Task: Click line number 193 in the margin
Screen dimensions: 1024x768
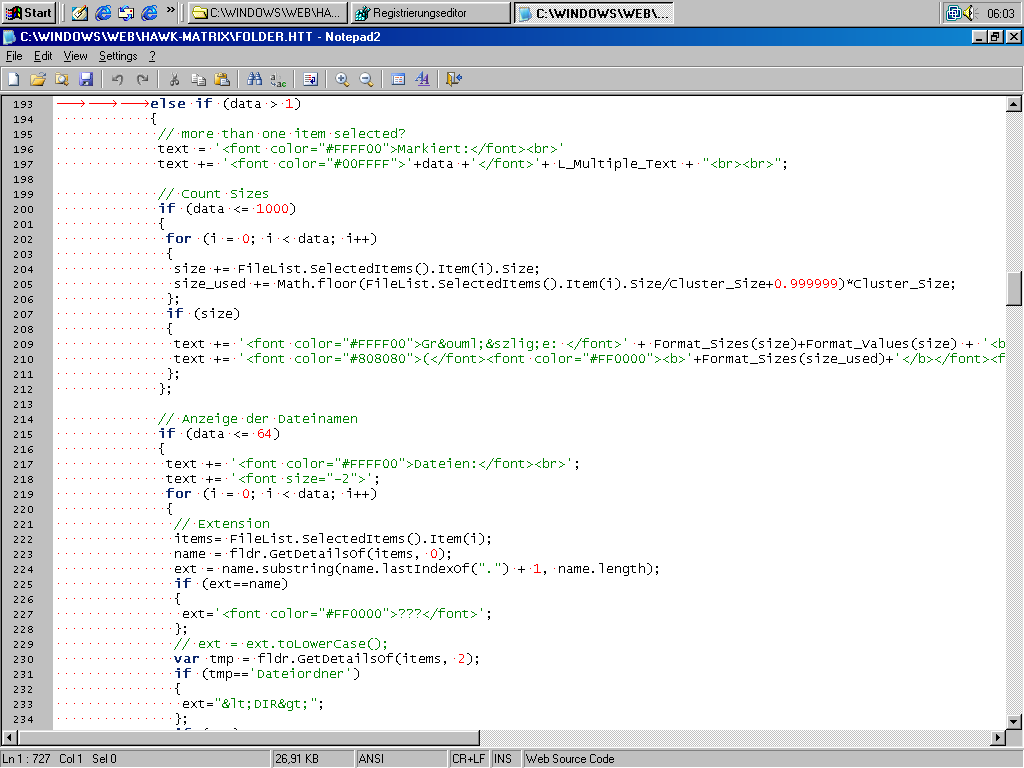Action: (23, 104)
